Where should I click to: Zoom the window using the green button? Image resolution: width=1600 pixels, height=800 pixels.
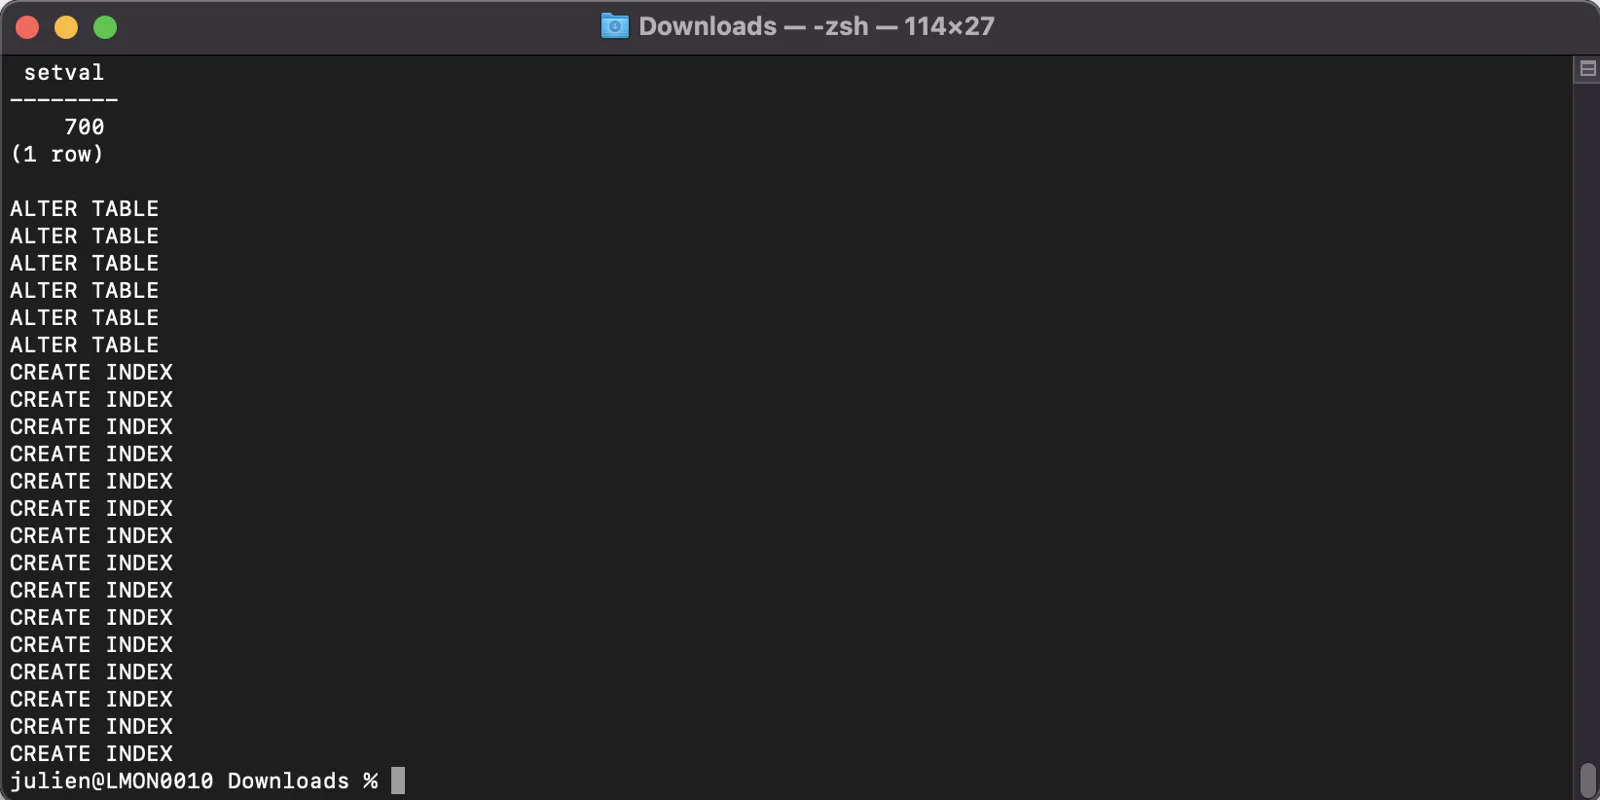point(105,27)
